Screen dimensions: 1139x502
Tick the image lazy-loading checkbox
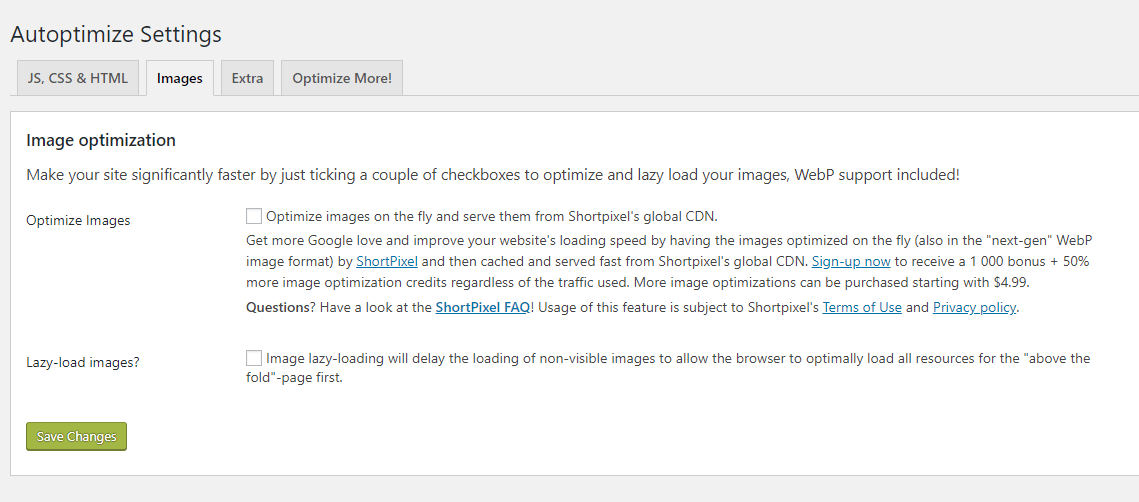254,358
